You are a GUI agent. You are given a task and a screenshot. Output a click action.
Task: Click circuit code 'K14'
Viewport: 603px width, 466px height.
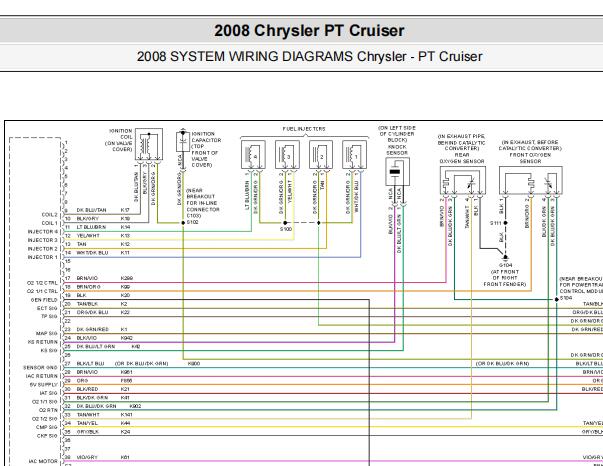pyautogui.click(x=125, y=227)
